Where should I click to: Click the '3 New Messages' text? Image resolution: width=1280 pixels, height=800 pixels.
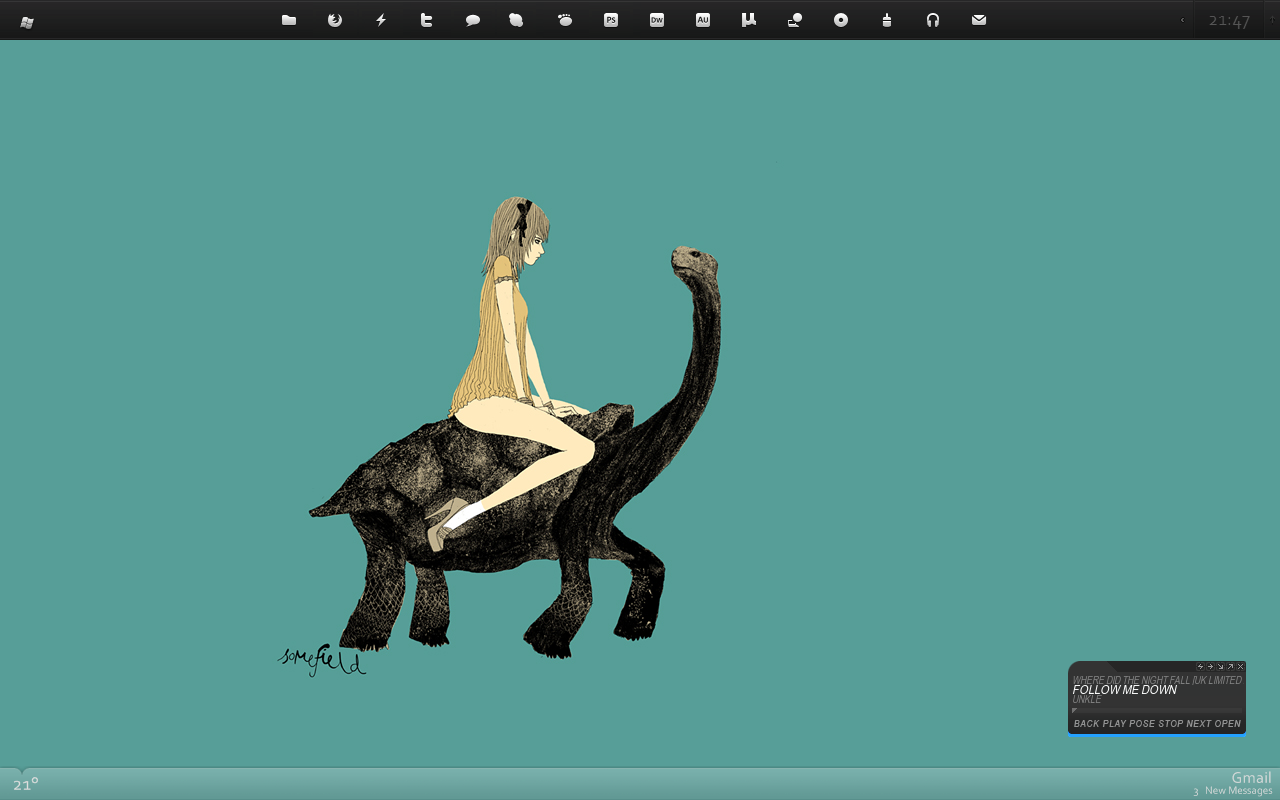point(1233,791)
